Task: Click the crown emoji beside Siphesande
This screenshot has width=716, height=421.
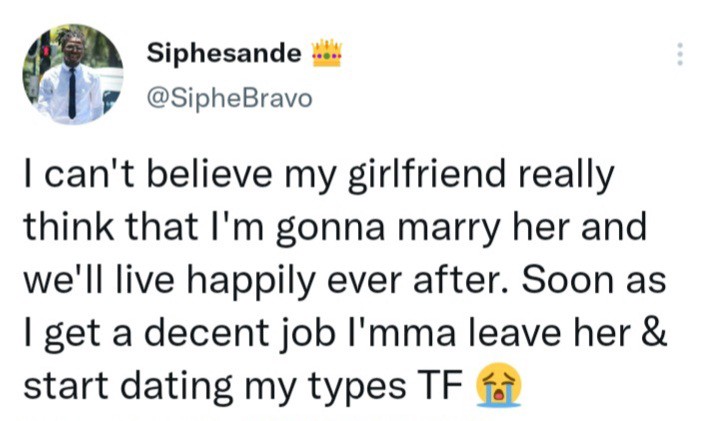Action: pos(327,52)
